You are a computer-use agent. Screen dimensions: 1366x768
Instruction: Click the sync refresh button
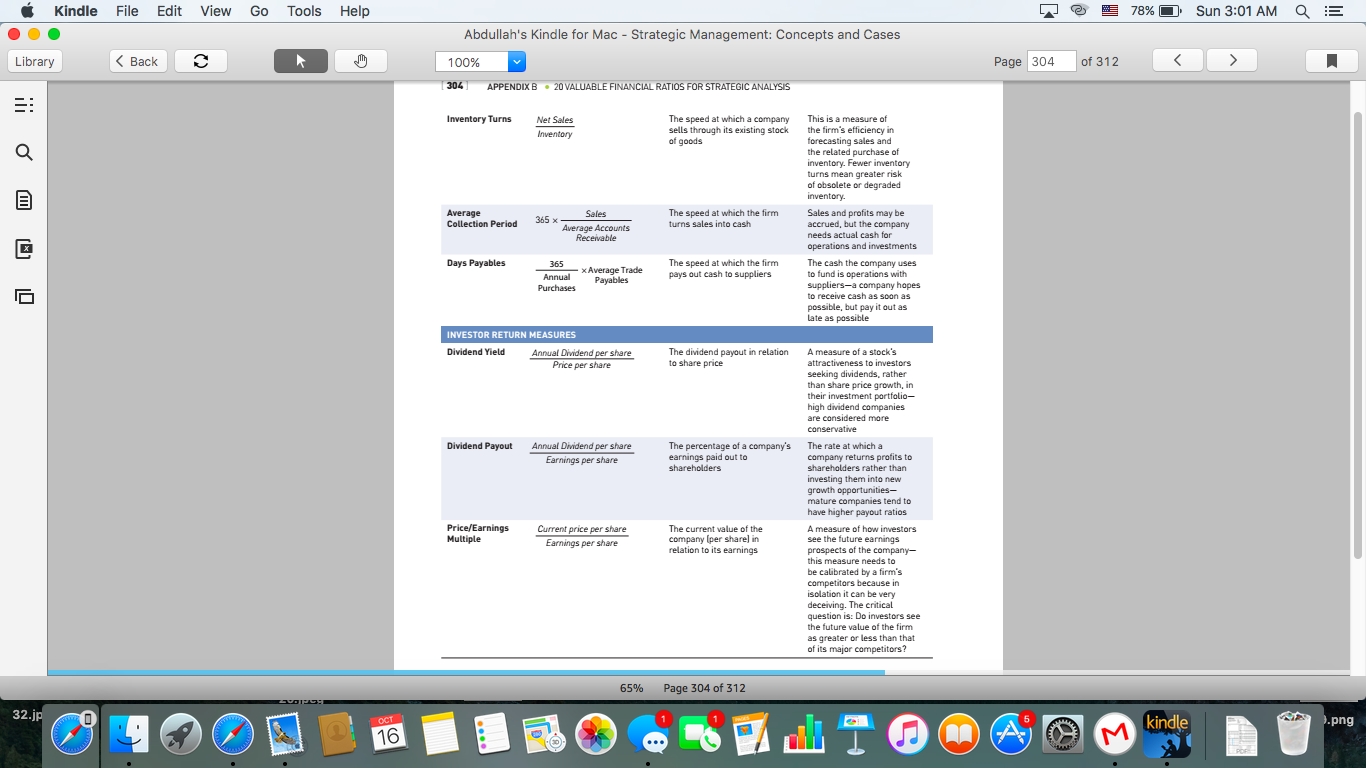201,61
